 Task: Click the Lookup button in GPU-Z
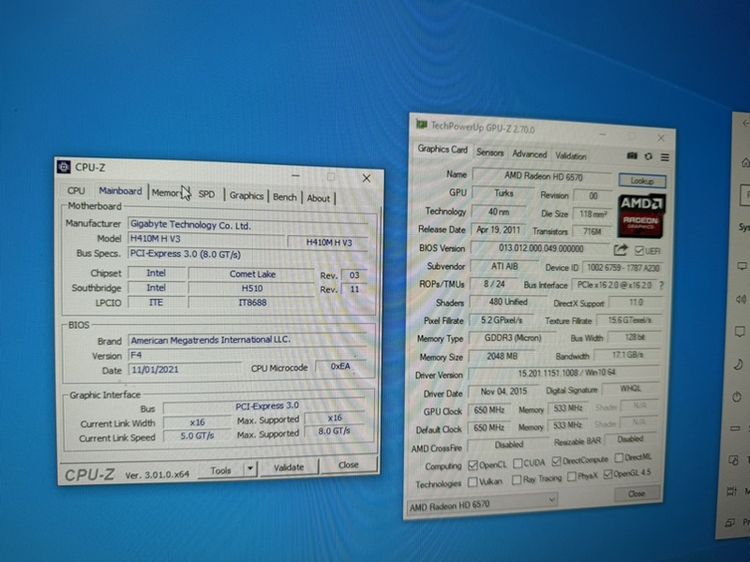point(642,181)
